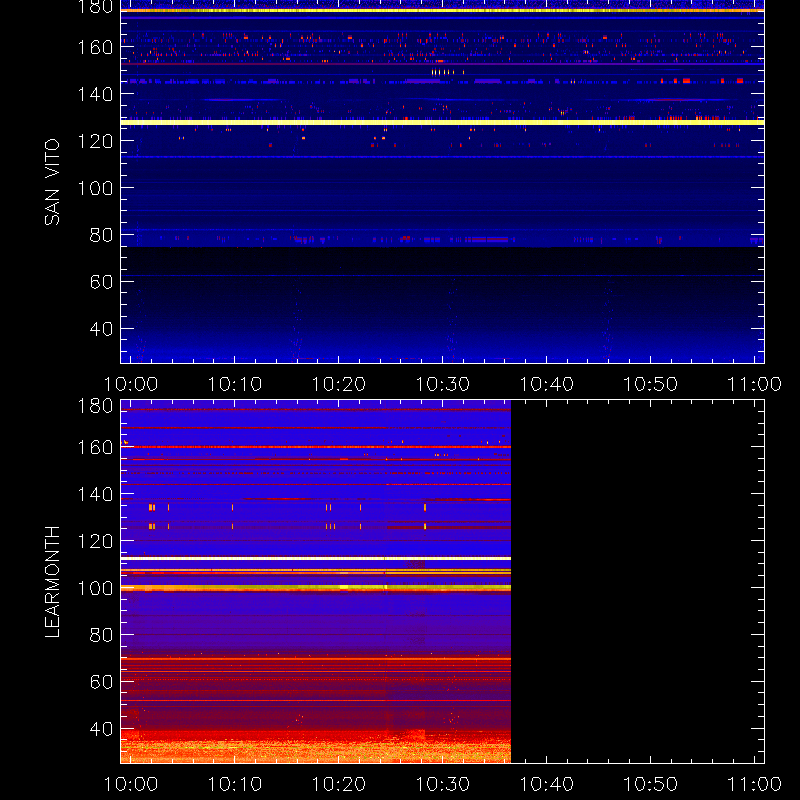The width and height of the screenshot is (800, 800).
Task: Click the 10:10 time label under San Vito plot
Action: (235, 384)
